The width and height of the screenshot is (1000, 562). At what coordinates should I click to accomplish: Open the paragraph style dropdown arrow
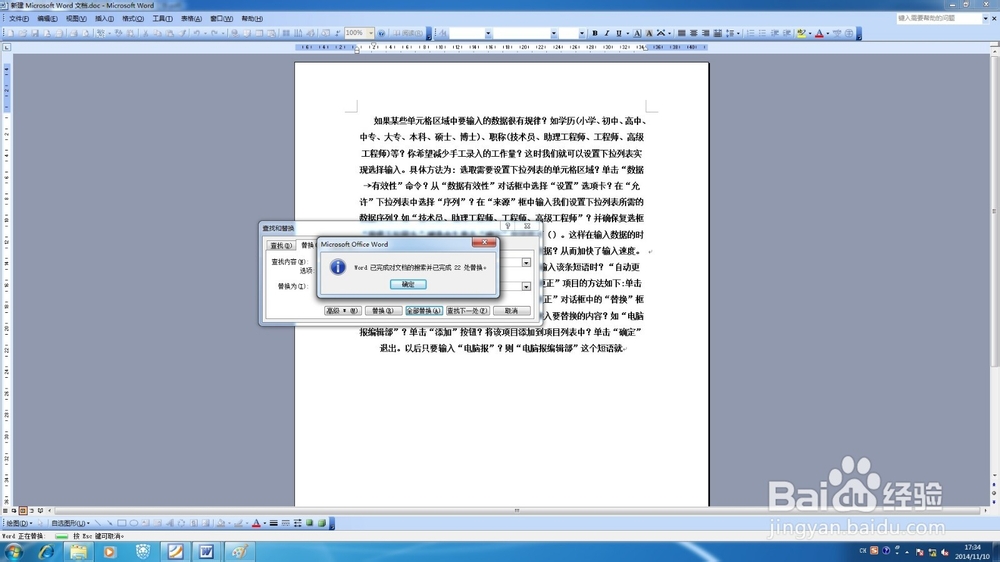(x=488, y=33)
